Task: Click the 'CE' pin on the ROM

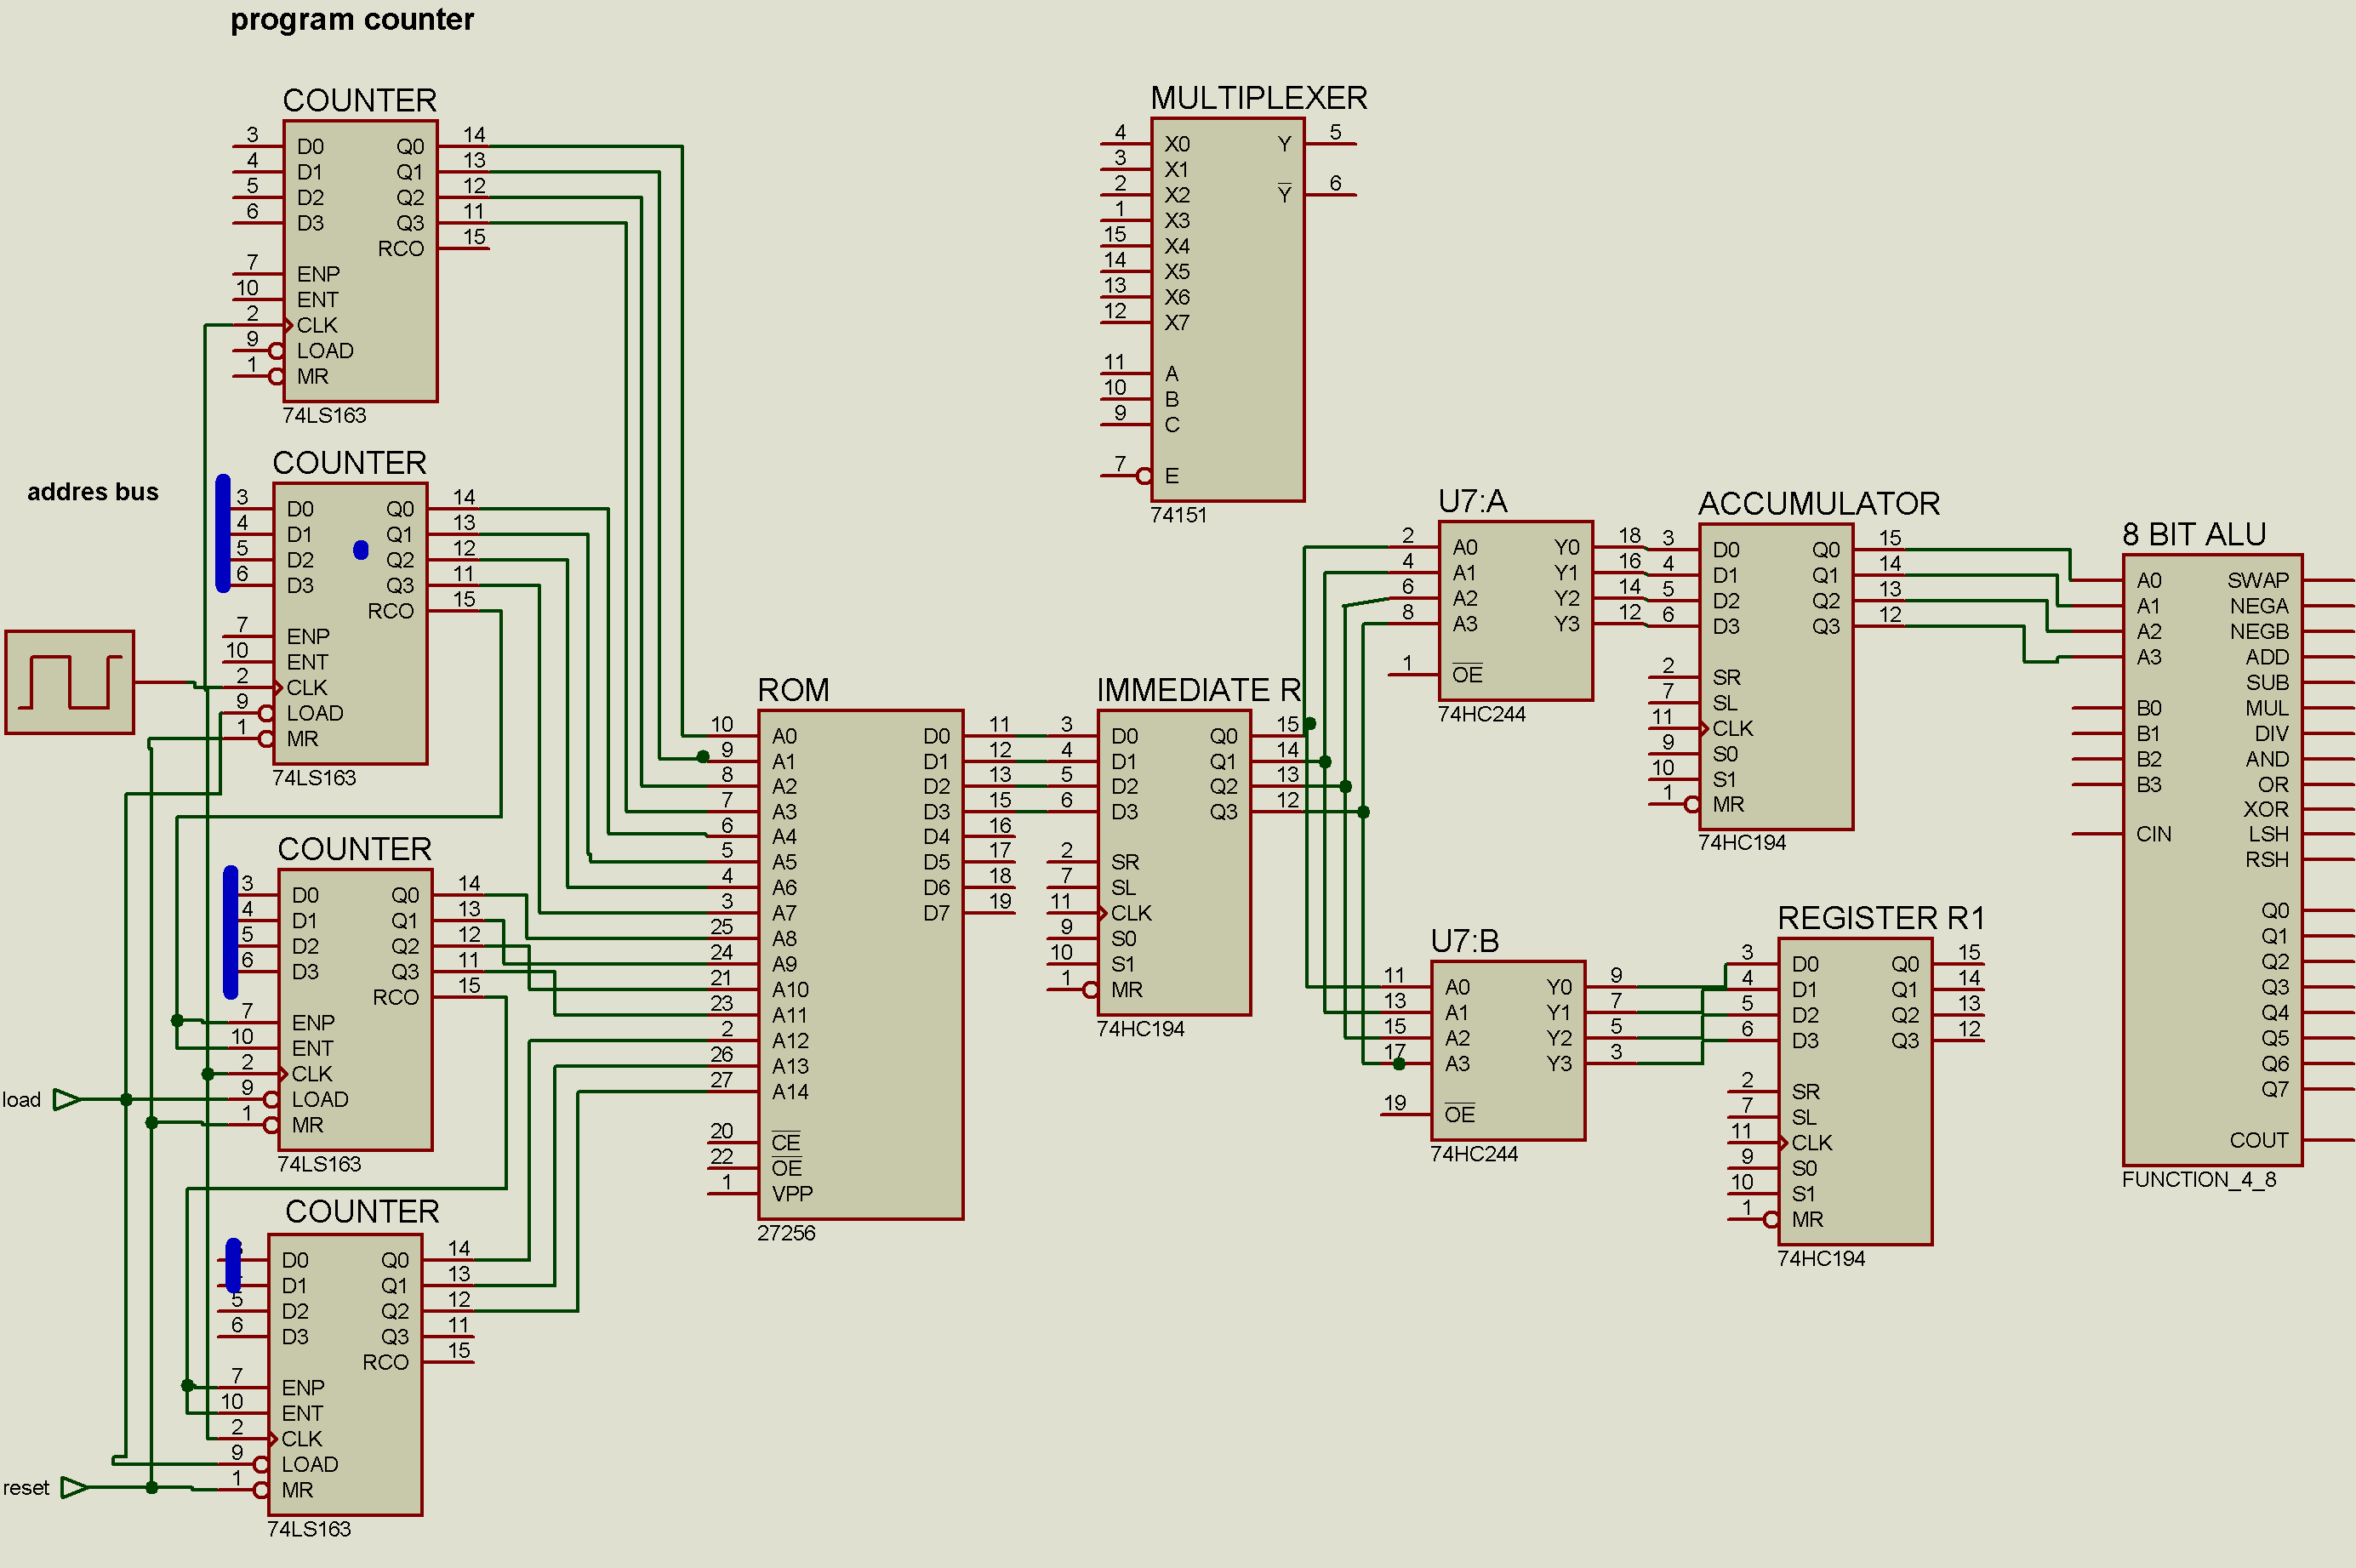Action: (x=785, y=1143)
